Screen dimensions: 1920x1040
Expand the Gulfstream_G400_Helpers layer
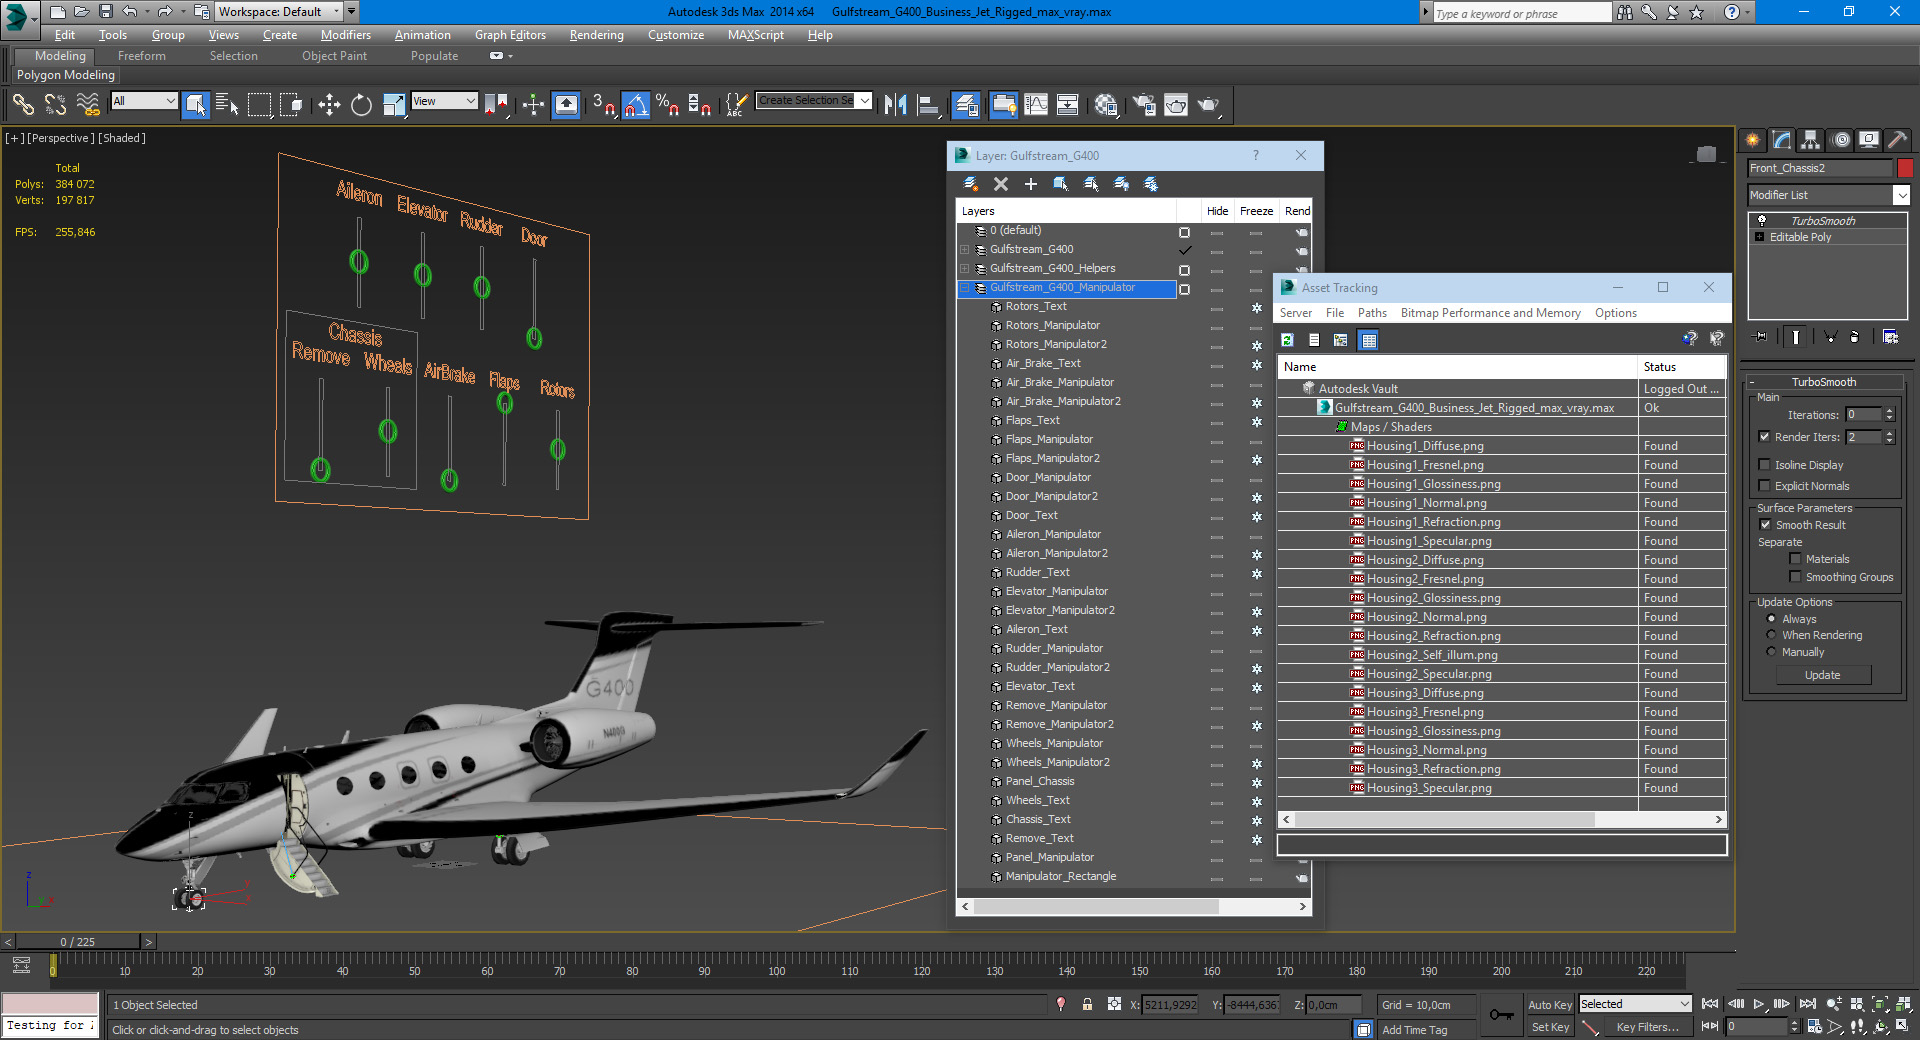(964, 268)
